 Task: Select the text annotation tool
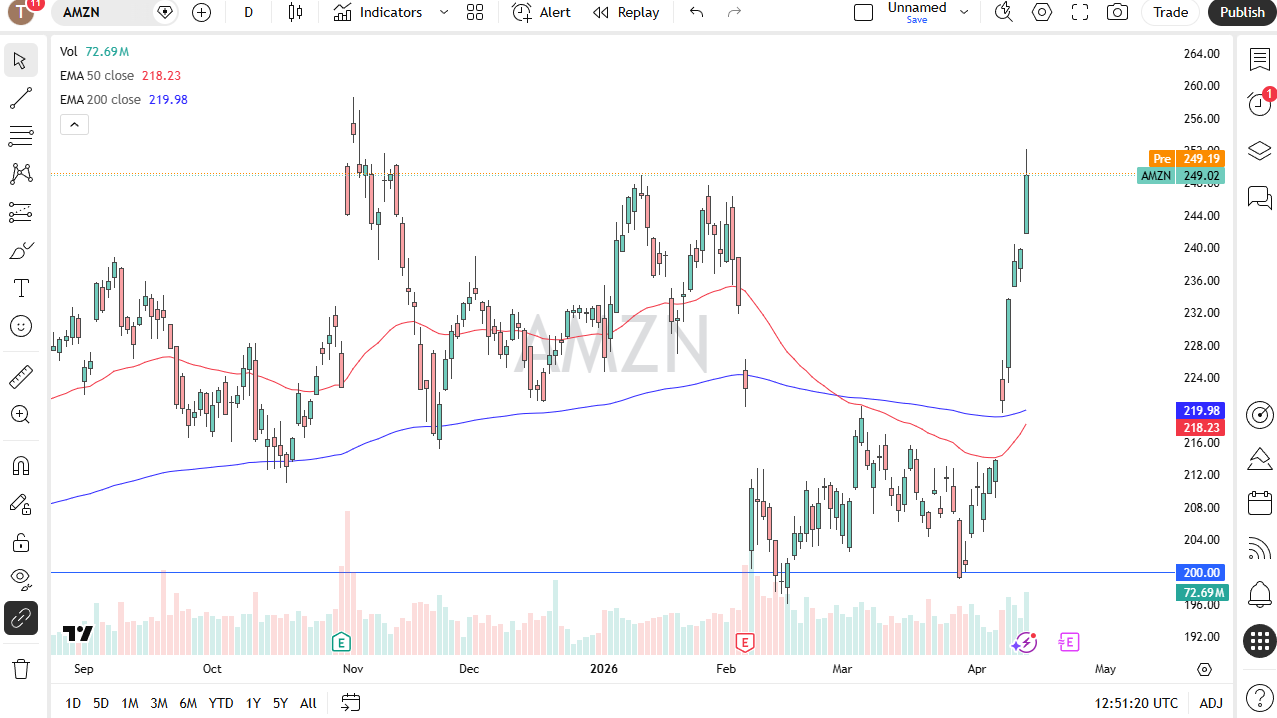pyautogui.click(x=20, y=288)
